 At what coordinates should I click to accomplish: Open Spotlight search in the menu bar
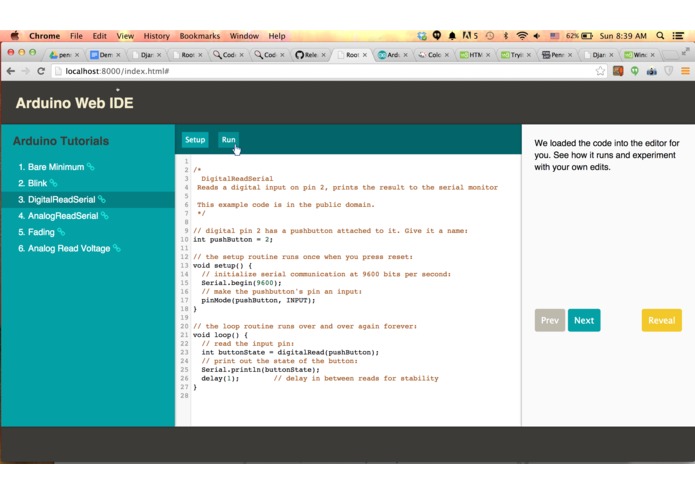pyautogui.click(x=660, y=35)
